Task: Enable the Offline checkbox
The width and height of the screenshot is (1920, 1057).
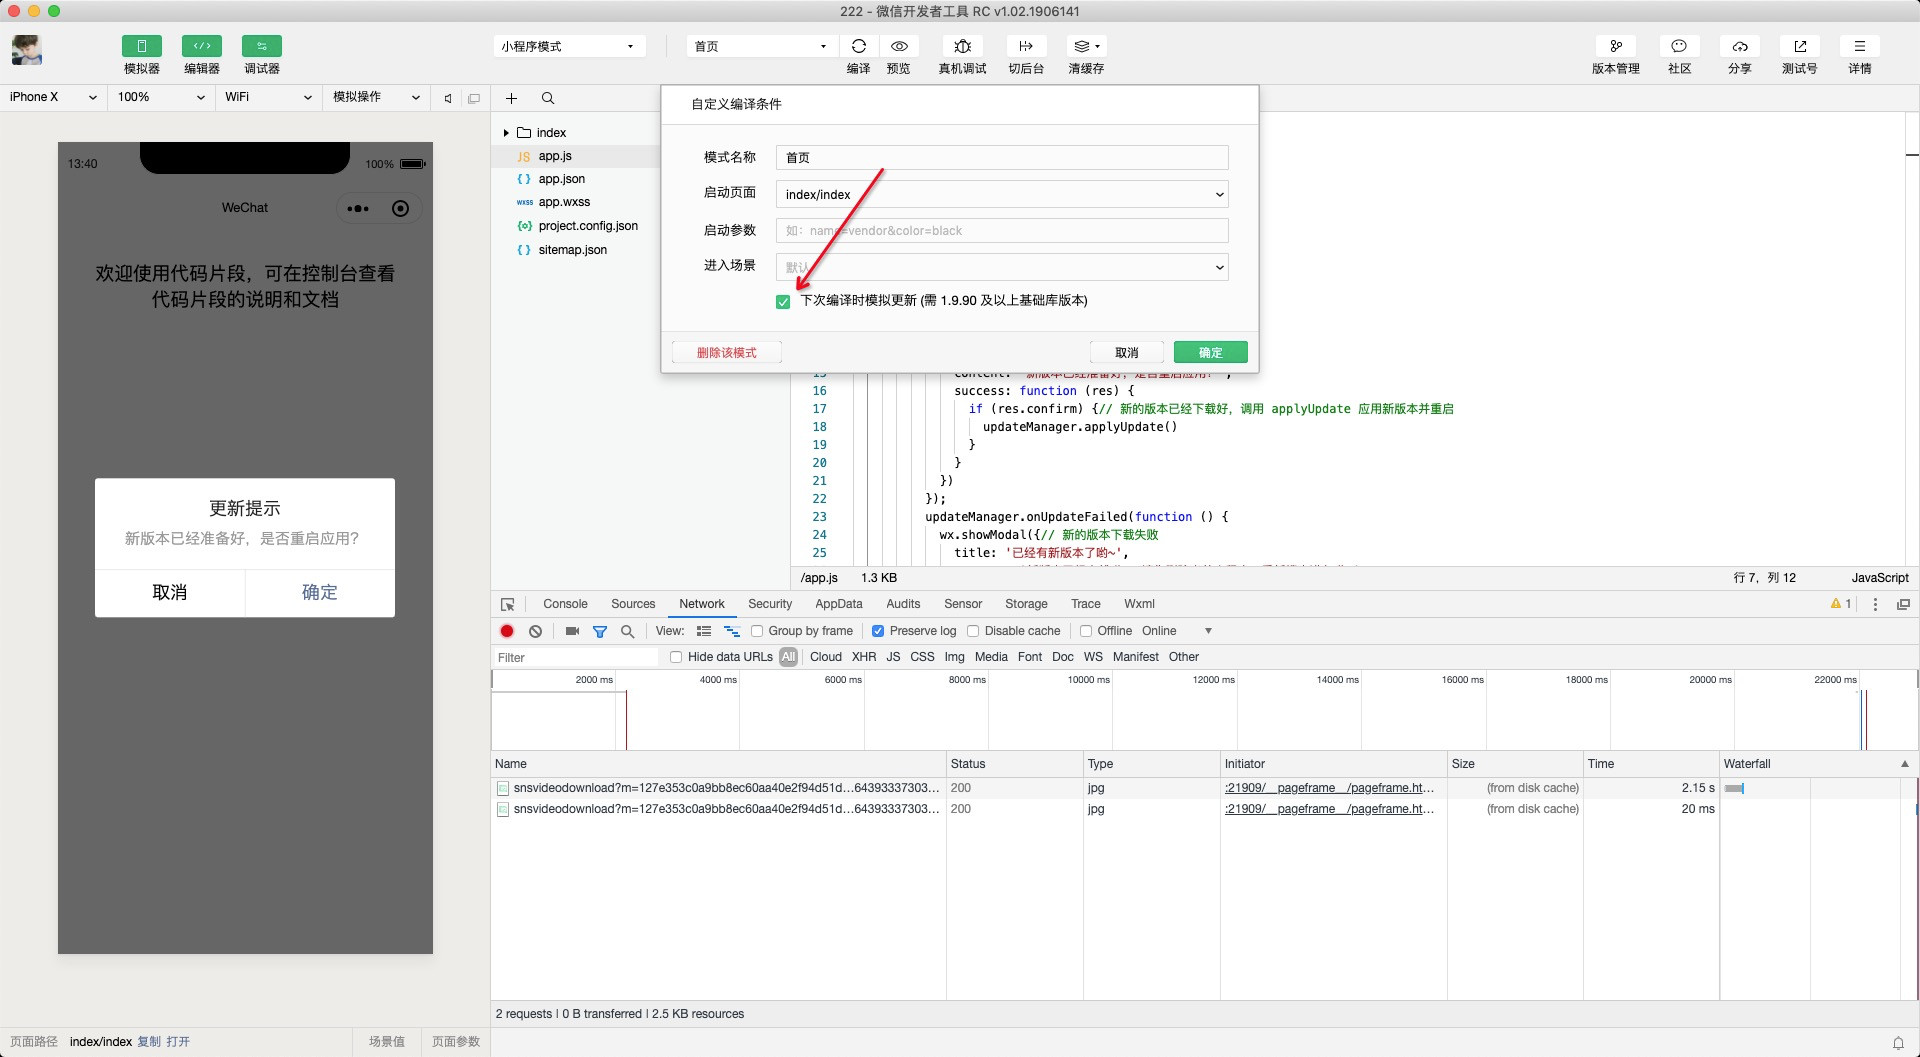Action: [x=1086, y=631]
